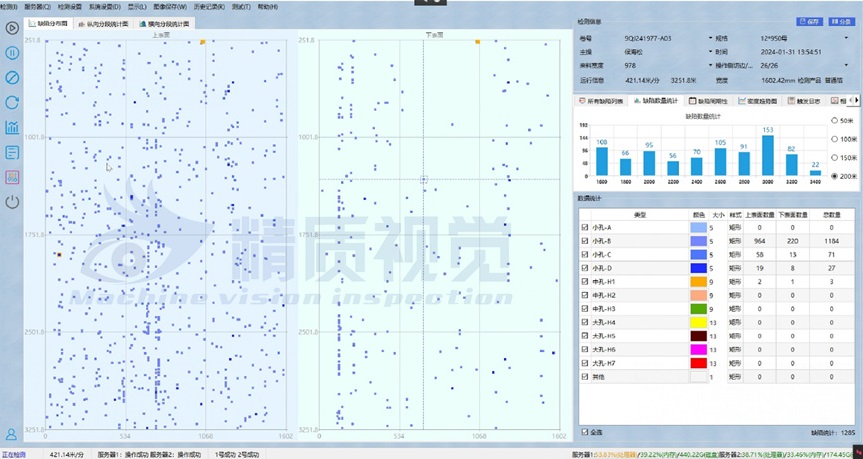Select the 50米 radio button
Image resolution: width=863 pixels, height=459 pixels.
point(835,120)
